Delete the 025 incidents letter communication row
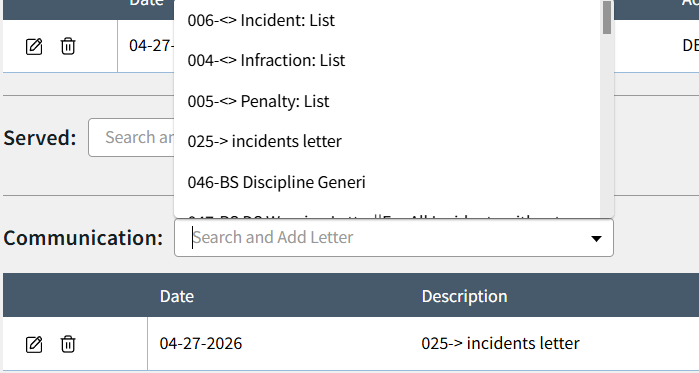The image size is (699, 373). pyautogui.click(x=68, y=344)
